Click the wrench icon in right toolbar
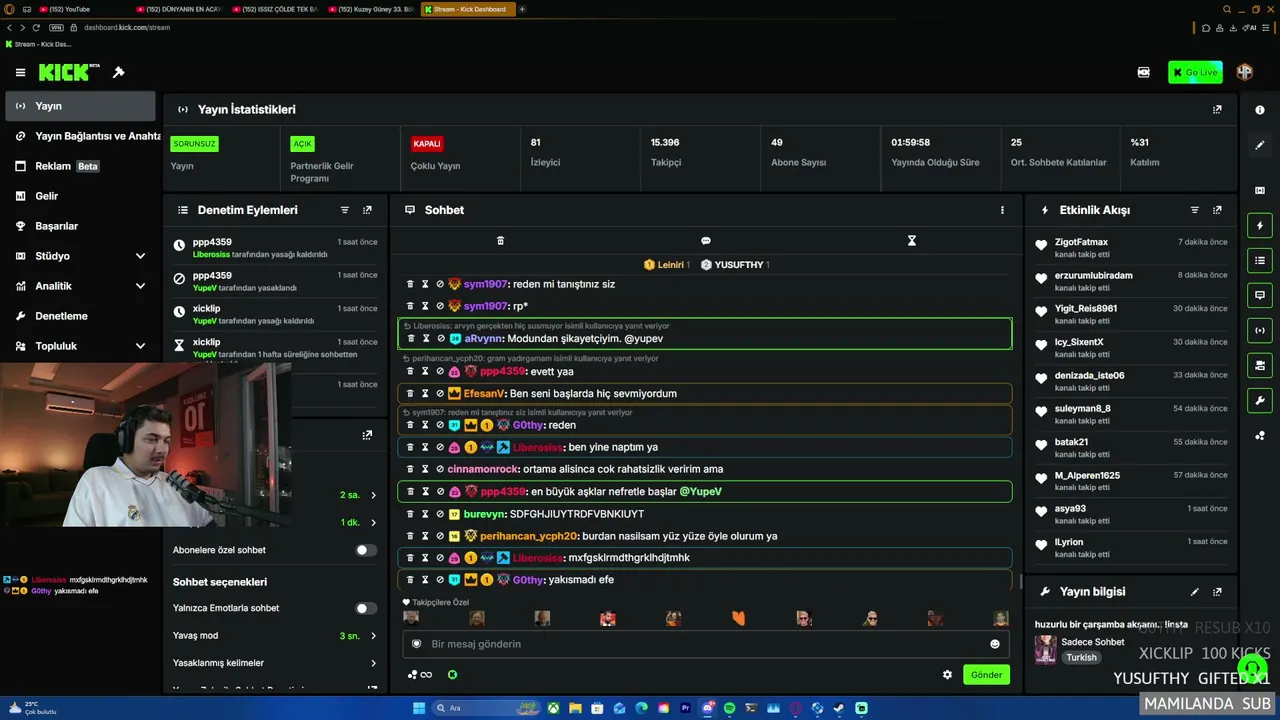The image size is (1280, 720). pos(1260,401)
